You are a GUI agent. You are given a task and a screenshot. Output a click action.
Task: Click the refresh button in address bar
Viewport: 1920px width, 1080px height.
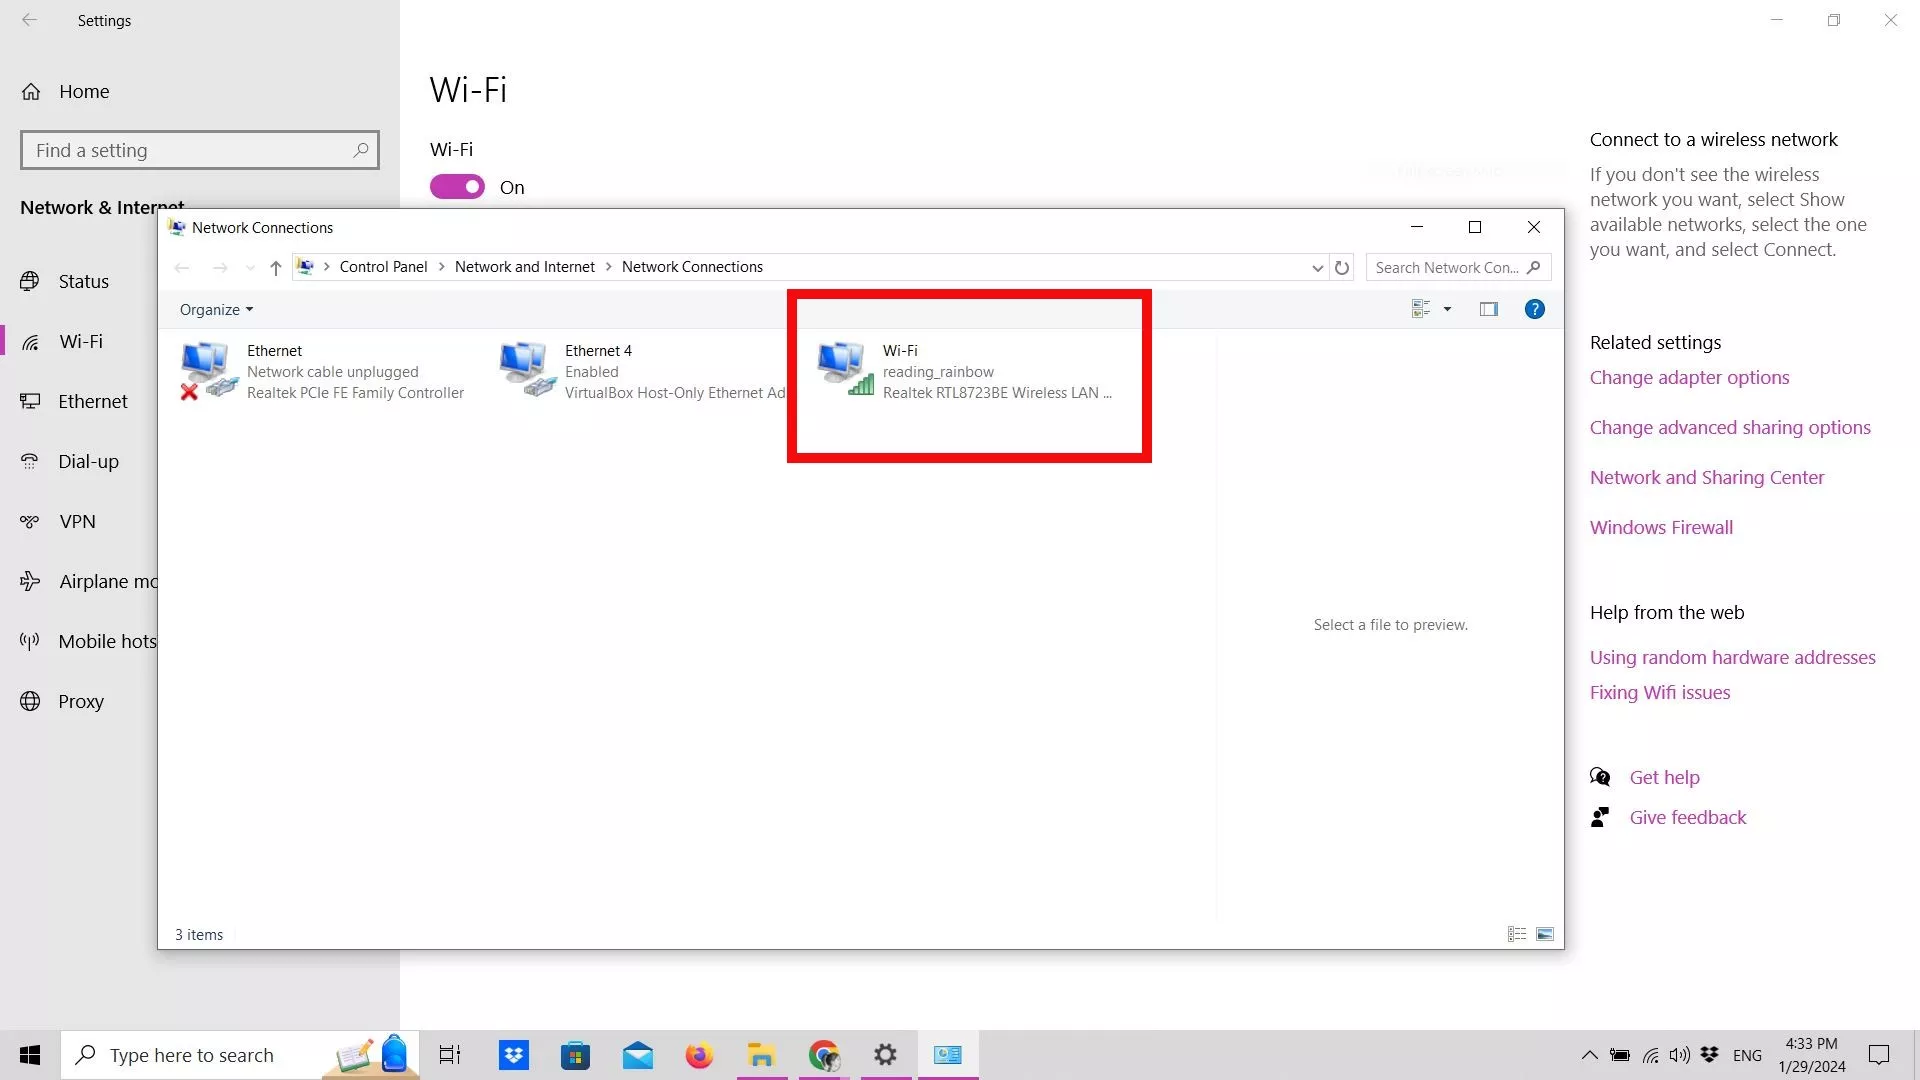[1342, 267]
